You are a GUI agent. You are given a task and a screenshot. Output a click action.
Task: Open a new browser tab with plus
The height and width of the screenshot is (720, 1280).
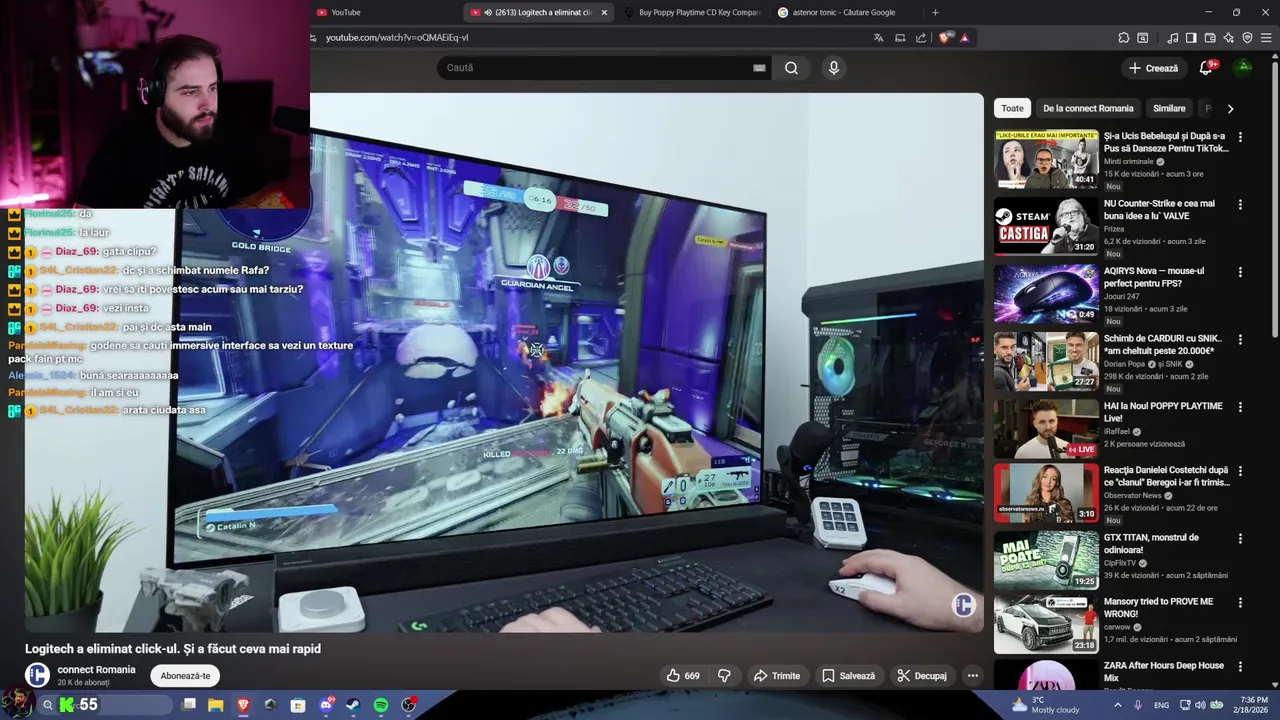coord(935,12)
